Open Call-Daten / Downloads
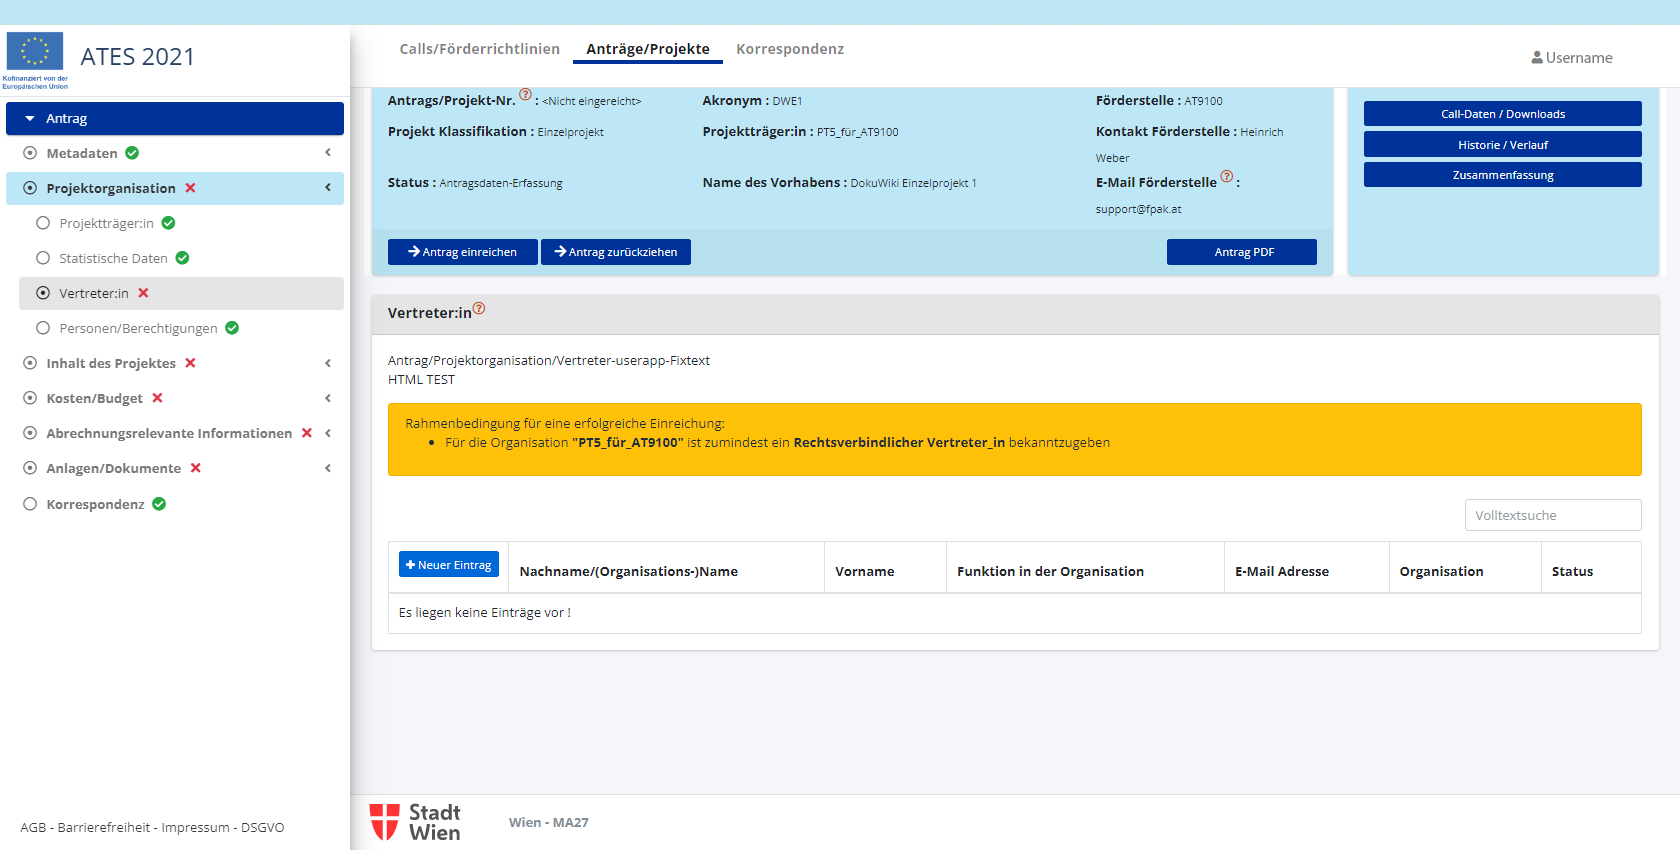1680x850 pixels. tap(1503, 114)
